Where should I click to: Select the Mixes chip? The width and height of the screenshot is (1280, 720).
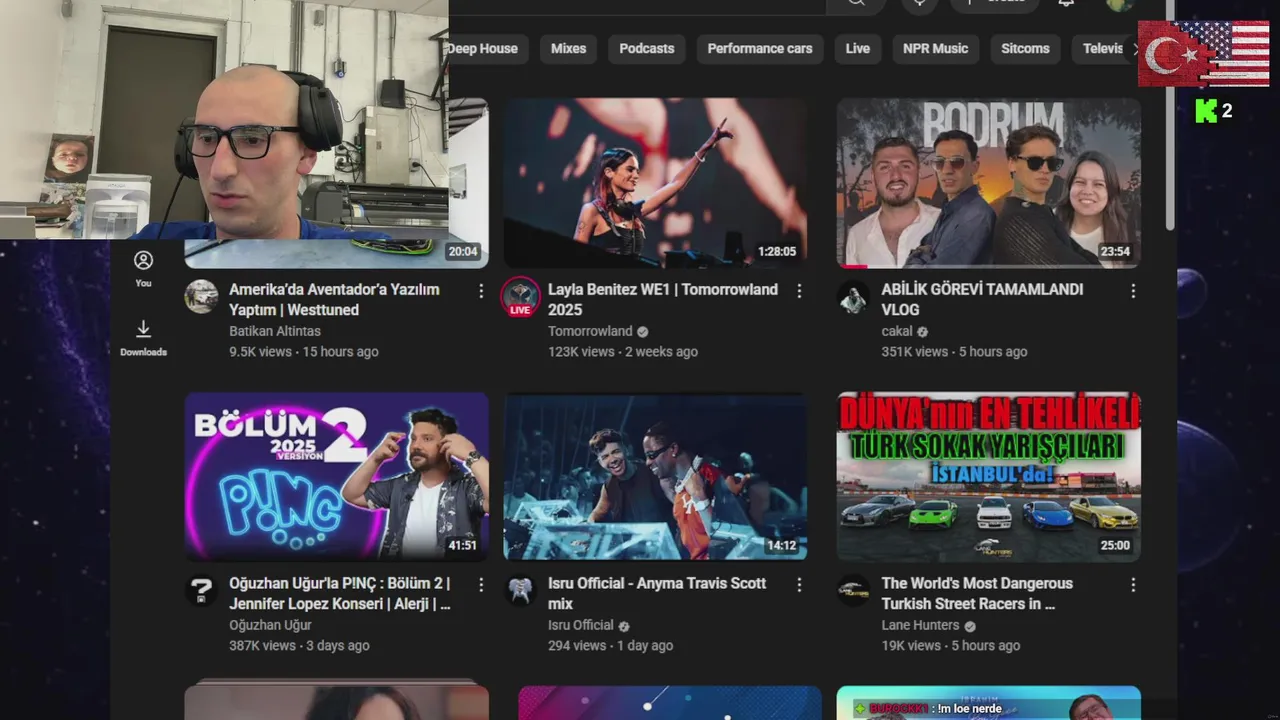568,49
